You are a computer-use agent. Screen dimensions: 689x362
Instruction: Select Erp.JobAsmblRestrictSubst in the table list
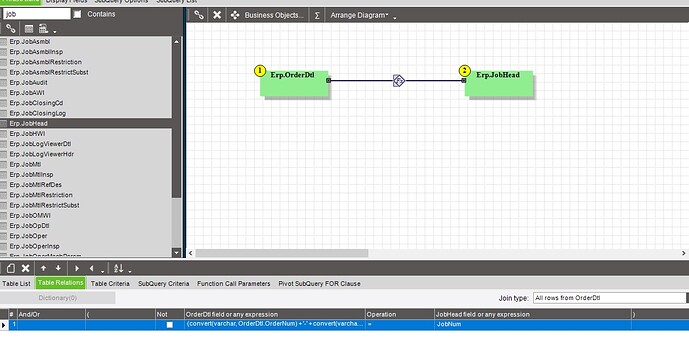(x=86, y=72)
